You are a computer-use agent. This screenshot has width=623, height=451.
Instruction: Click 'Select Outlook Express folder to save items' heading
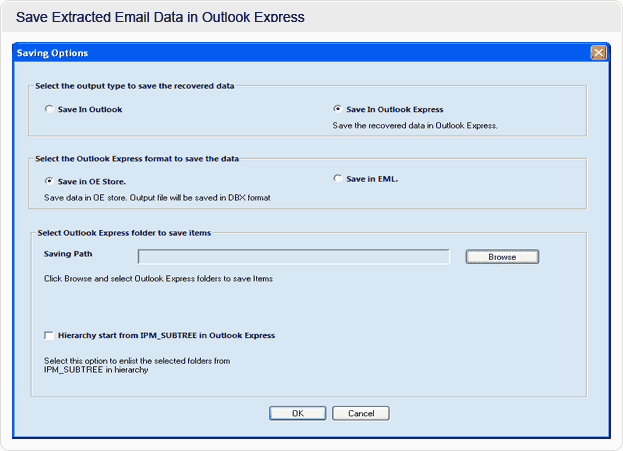[x=124, y=233]
